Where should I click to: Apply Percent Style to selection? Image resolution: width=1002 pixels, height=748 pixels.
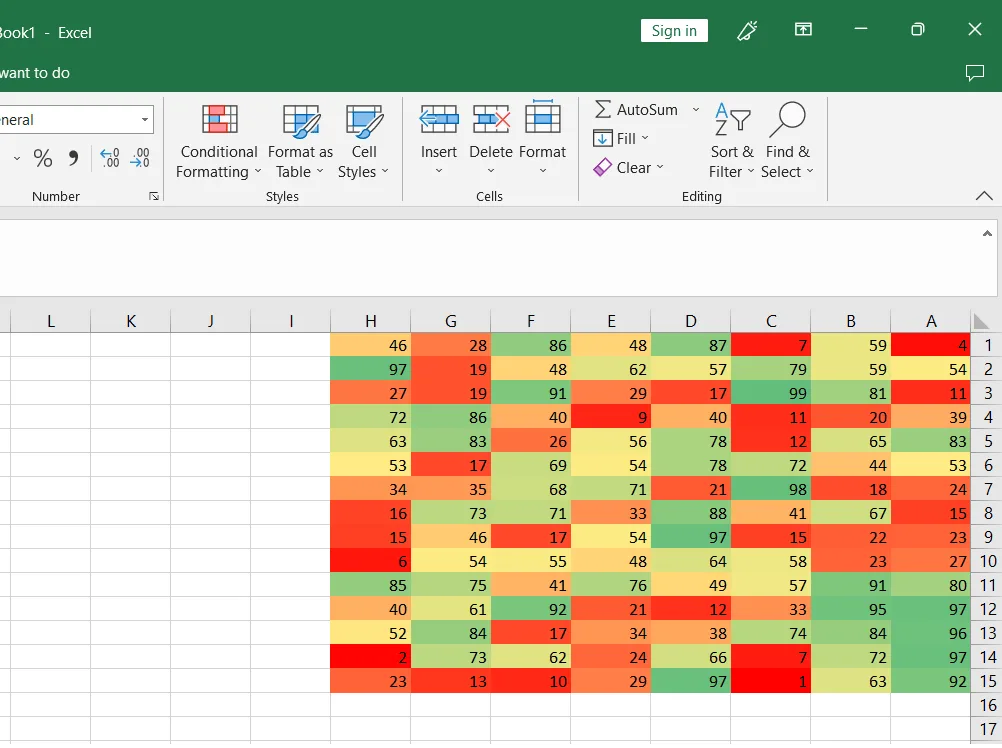[43, 158]
